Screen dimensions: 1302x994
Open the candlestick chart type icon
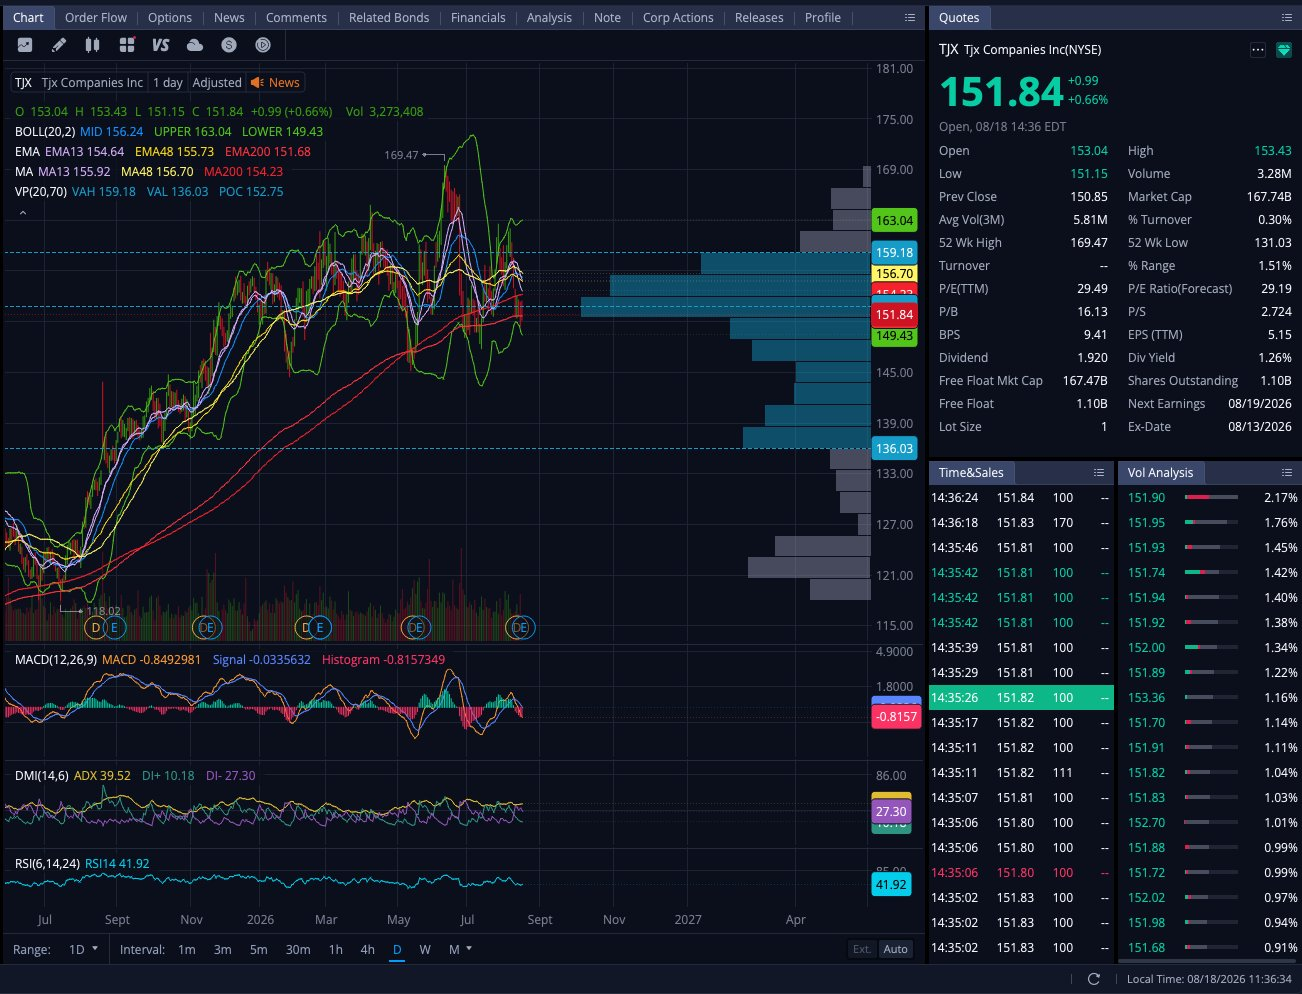[x=92, y=45]
